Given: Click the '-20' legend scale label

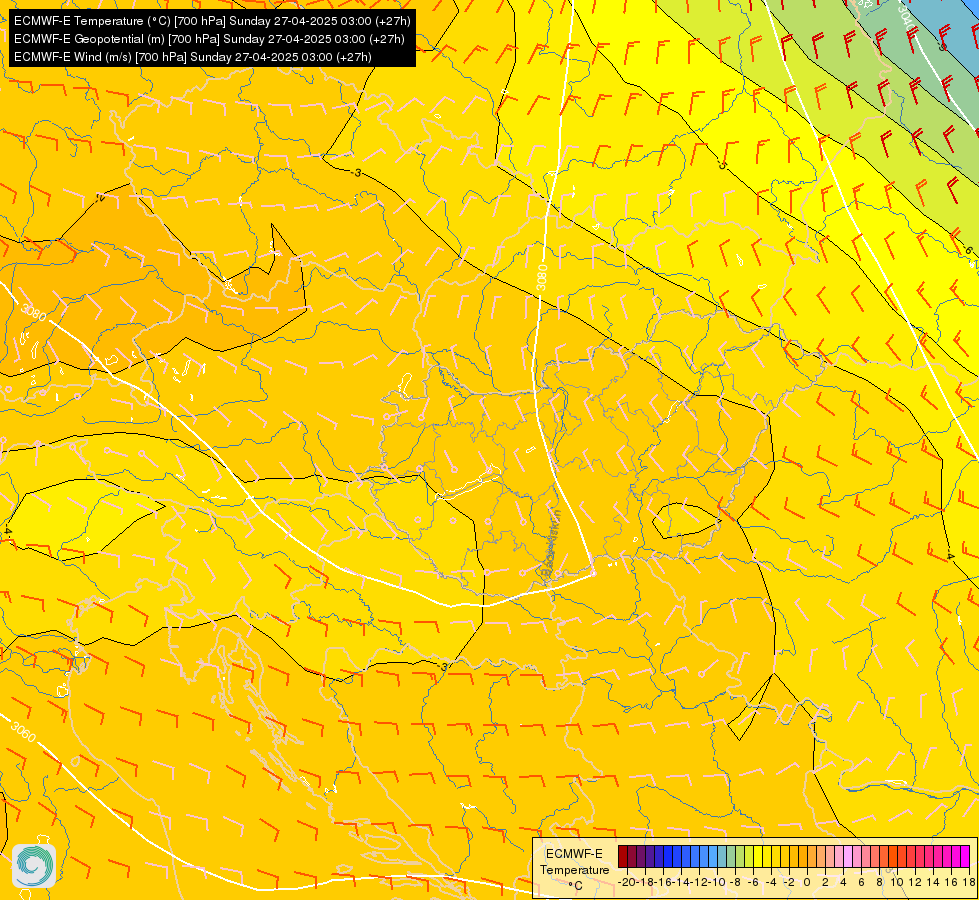Looking at the screenshot, I should coord(627,883).
